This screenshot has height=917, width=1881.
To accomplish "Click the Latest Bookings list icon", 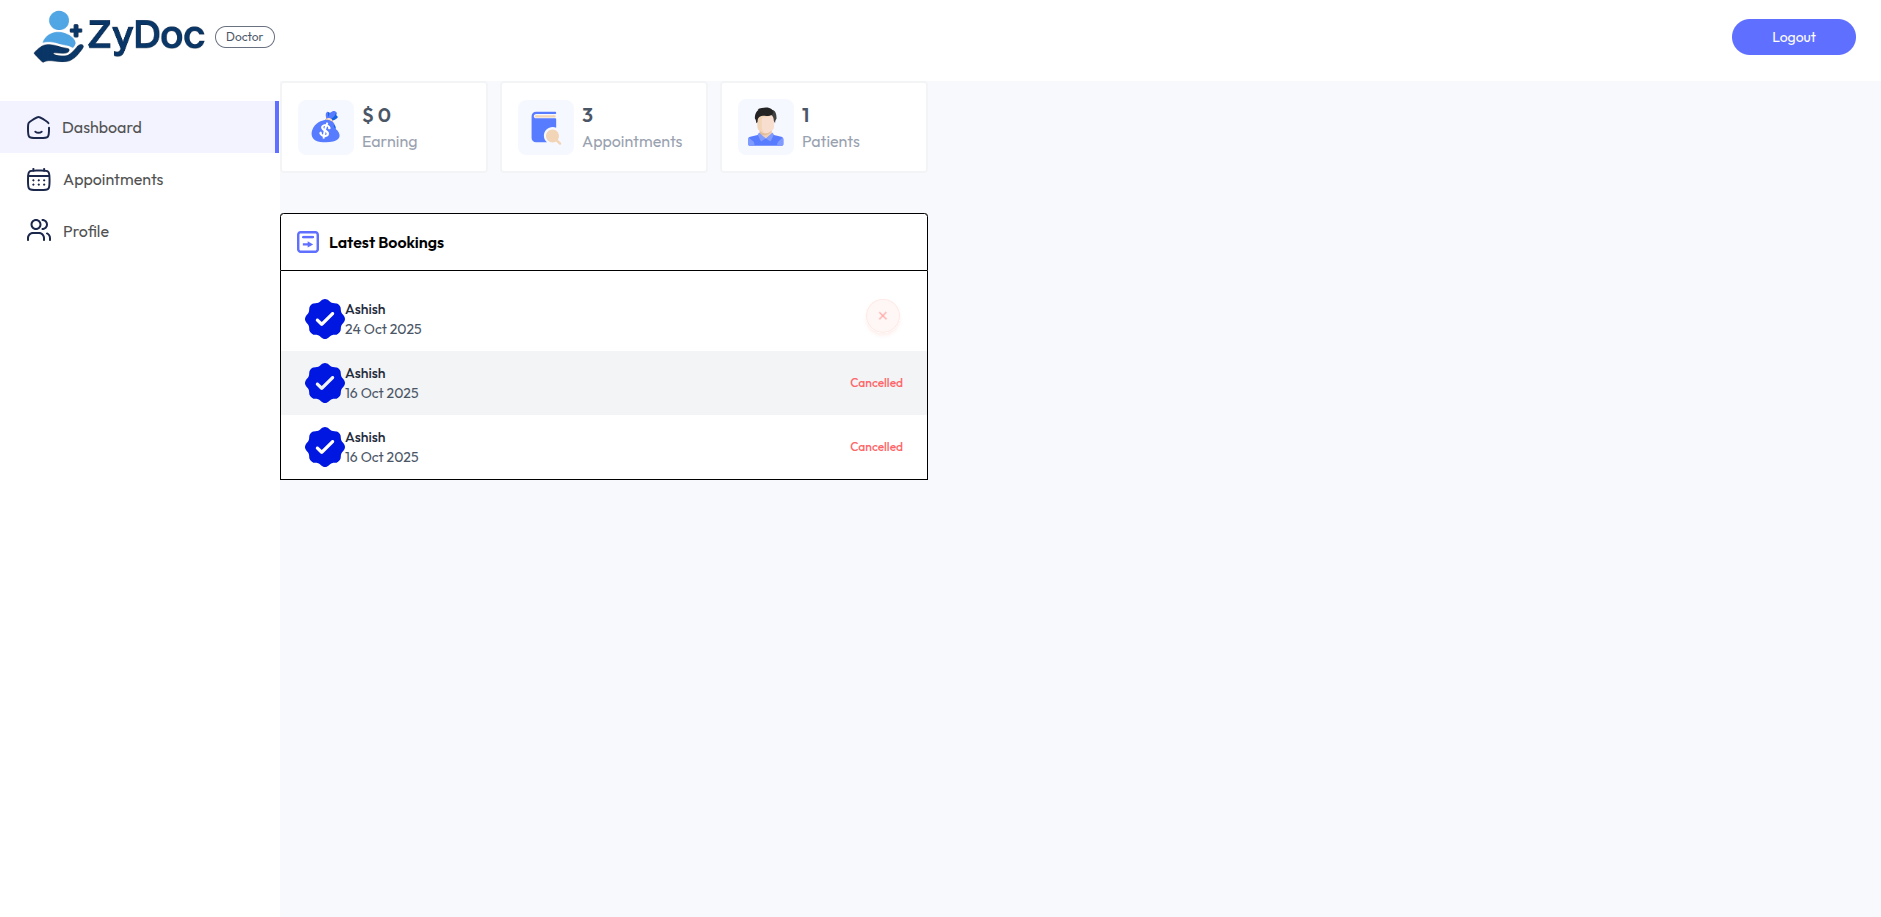I will coord(308,242).
